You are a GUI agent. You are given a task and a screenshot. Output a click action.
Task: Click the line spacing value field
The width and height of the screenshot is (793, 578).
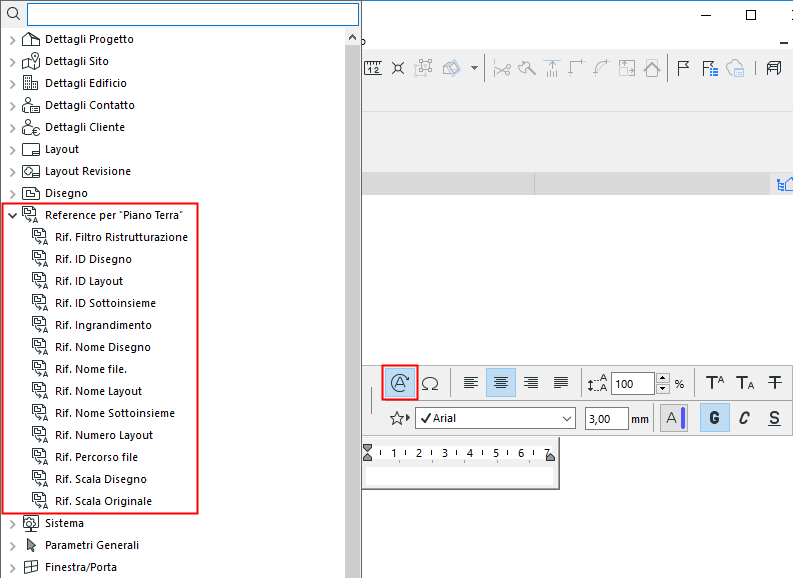click(633, 384)
